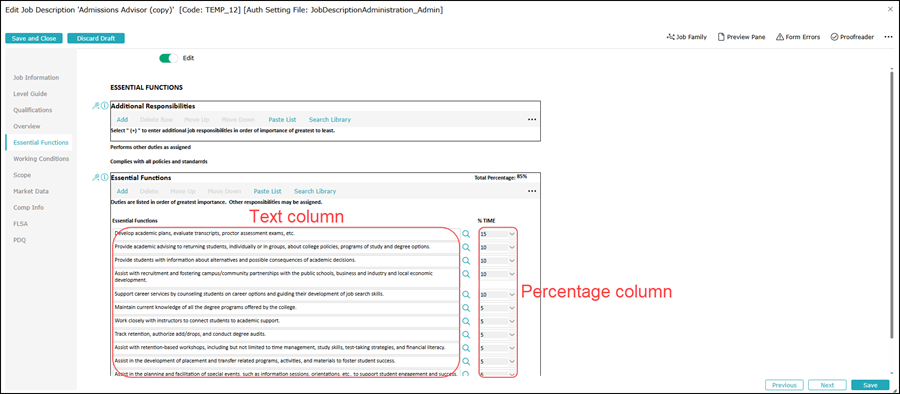Click search icon for 'Assist with recruitment' row

coord(466,274)
